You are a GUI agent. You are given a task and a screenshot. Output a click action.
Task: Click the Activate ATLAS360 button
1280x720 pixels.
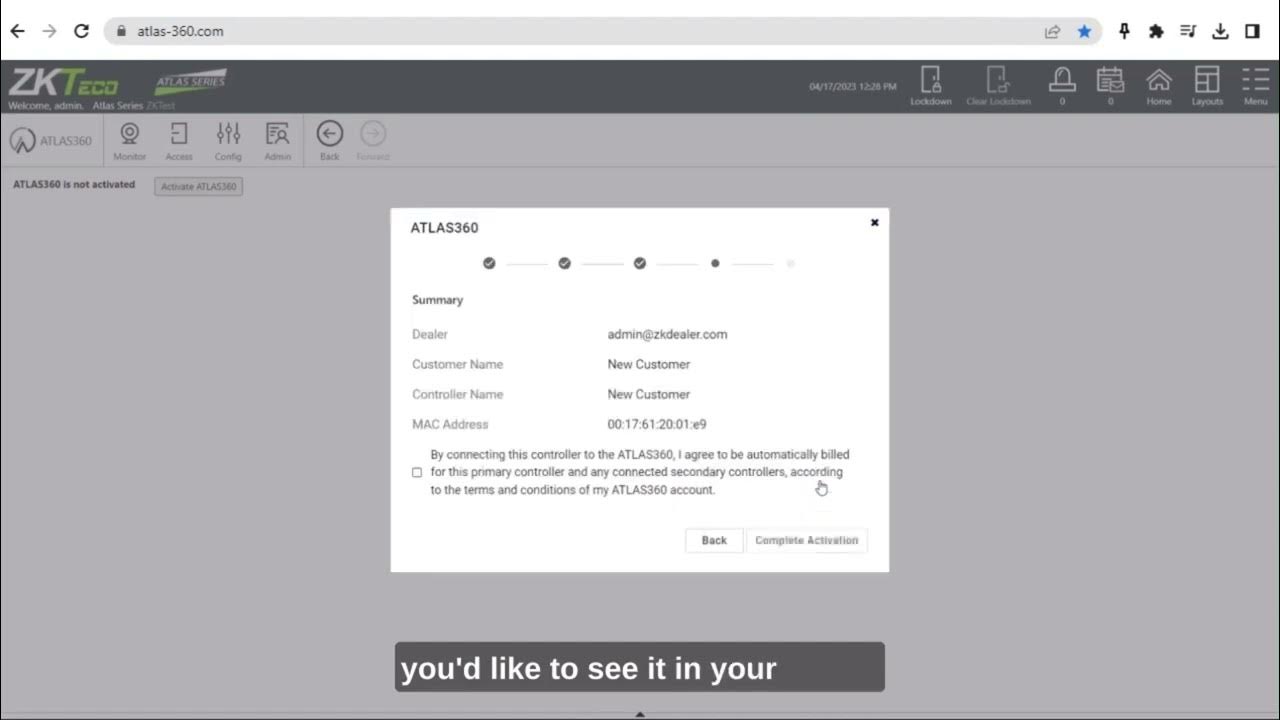tap(198, 186)
